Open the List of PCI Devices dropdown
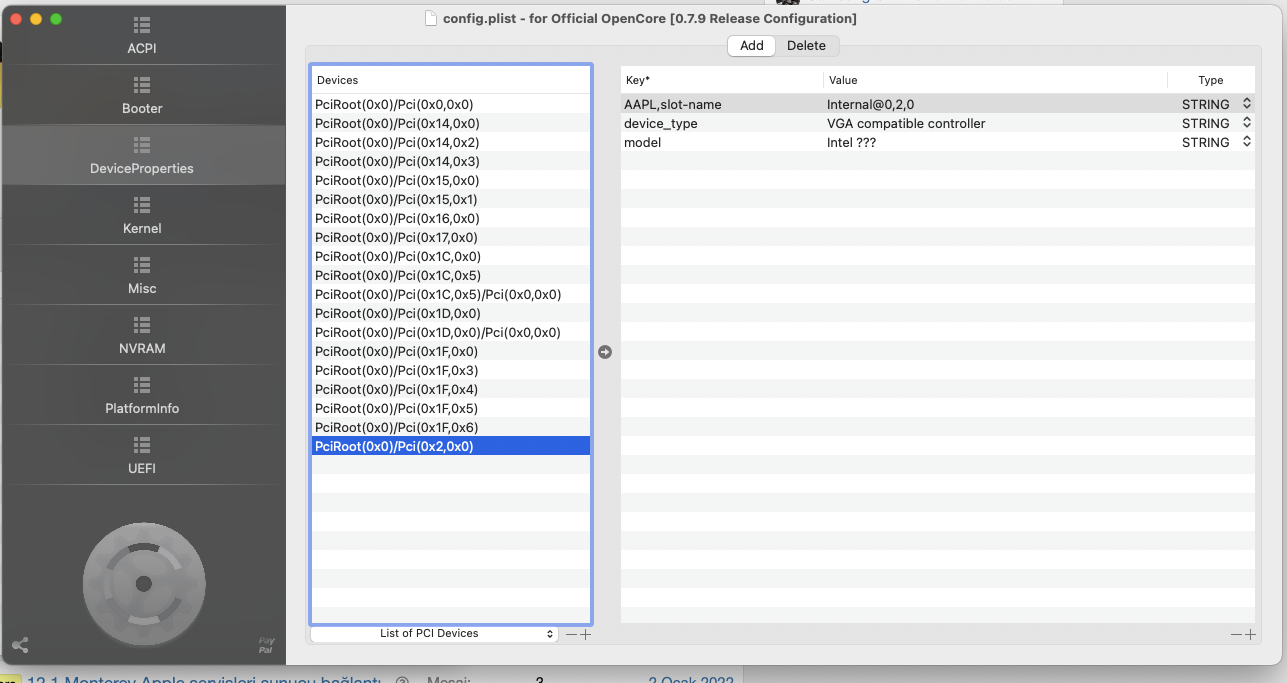 point(433,634)
